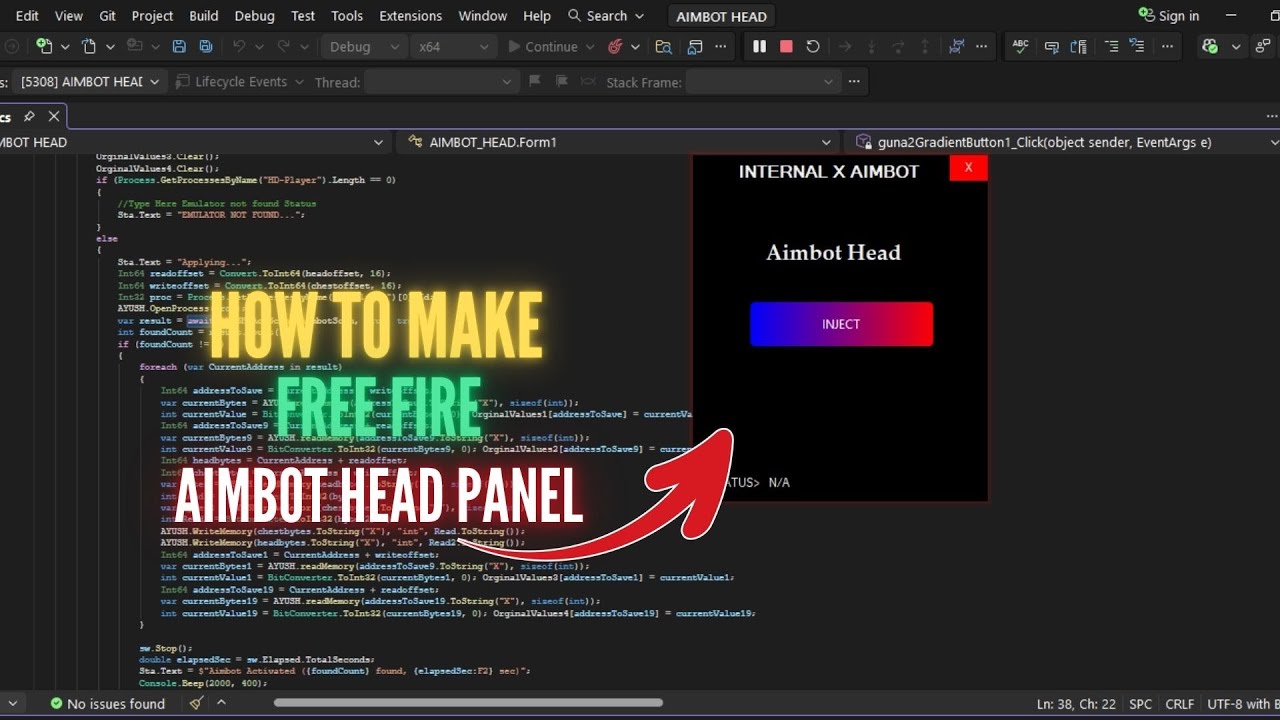Click the Continue debugging button
Viewport: 1280px width, 720px height.
click(542, 46)
